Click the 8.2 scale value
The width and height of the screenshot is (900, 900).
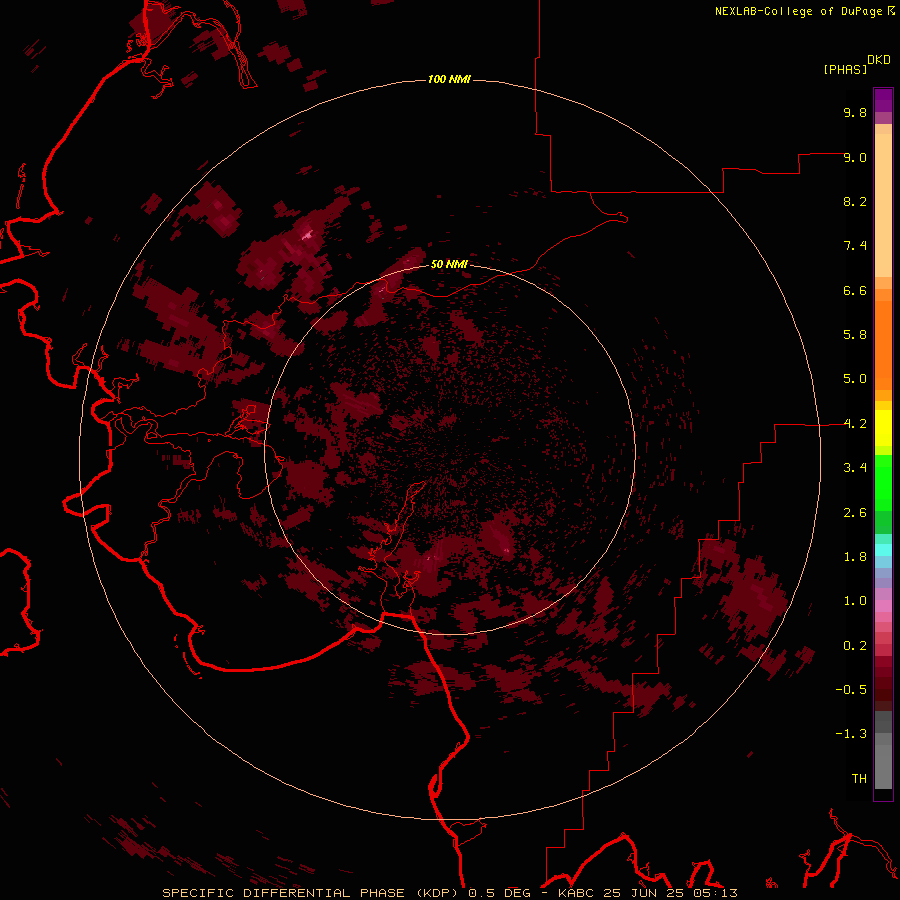point(855,201)
